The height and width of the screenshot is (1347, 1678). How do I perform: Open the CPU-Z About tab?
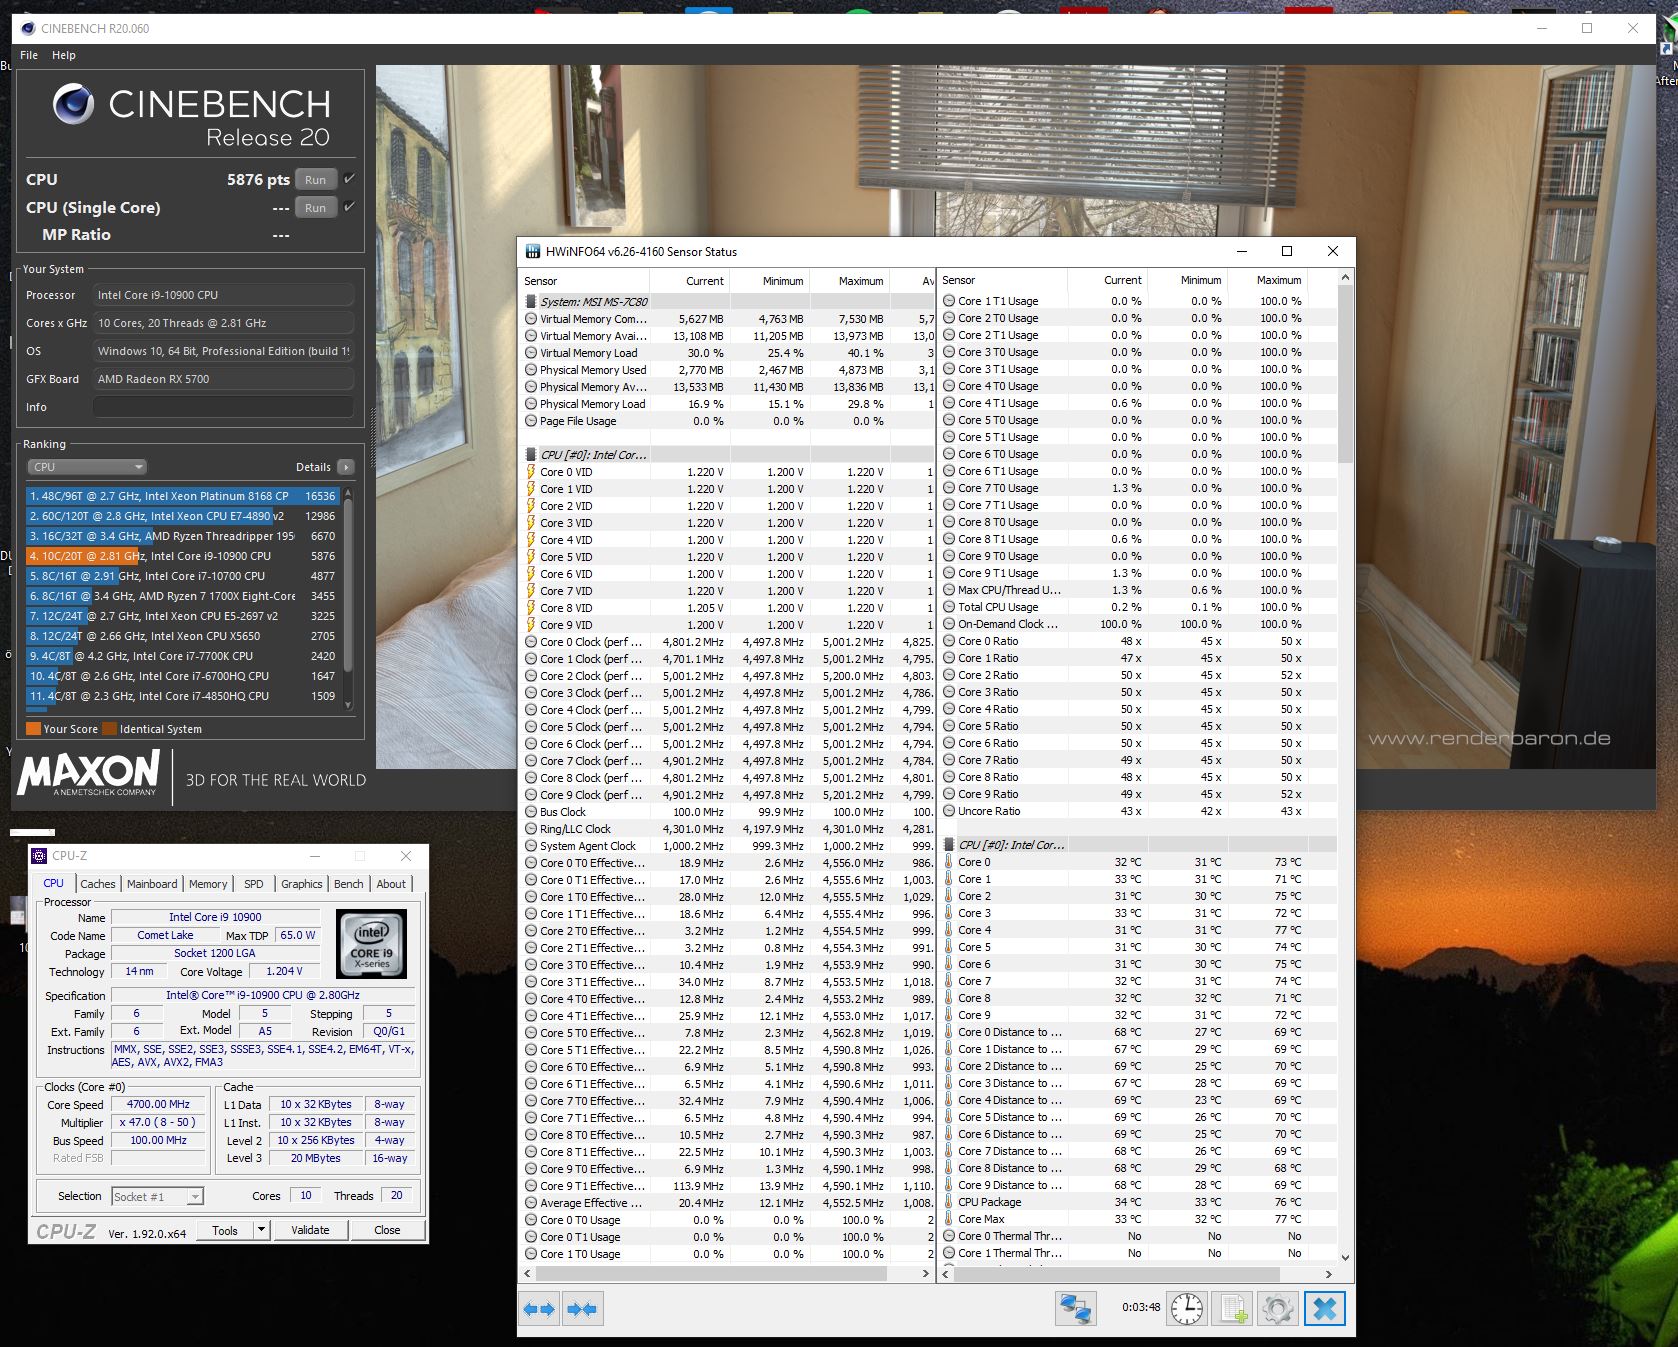point(391,884)
